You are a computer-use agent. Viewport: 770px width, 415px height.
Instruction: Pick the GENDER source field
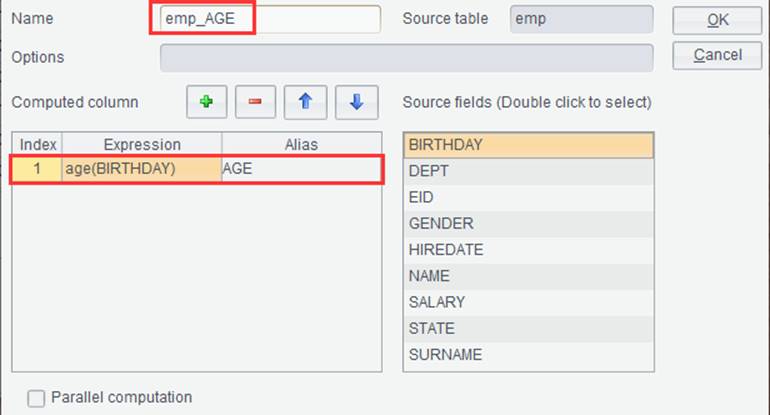point(529,224)
